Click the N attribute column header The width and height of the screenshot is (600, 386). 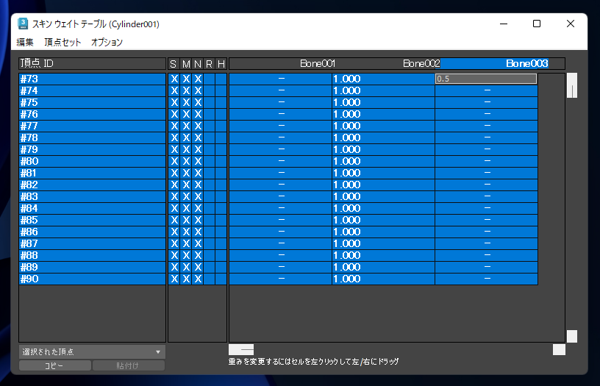pyautogui.click(x=197, y=64)
